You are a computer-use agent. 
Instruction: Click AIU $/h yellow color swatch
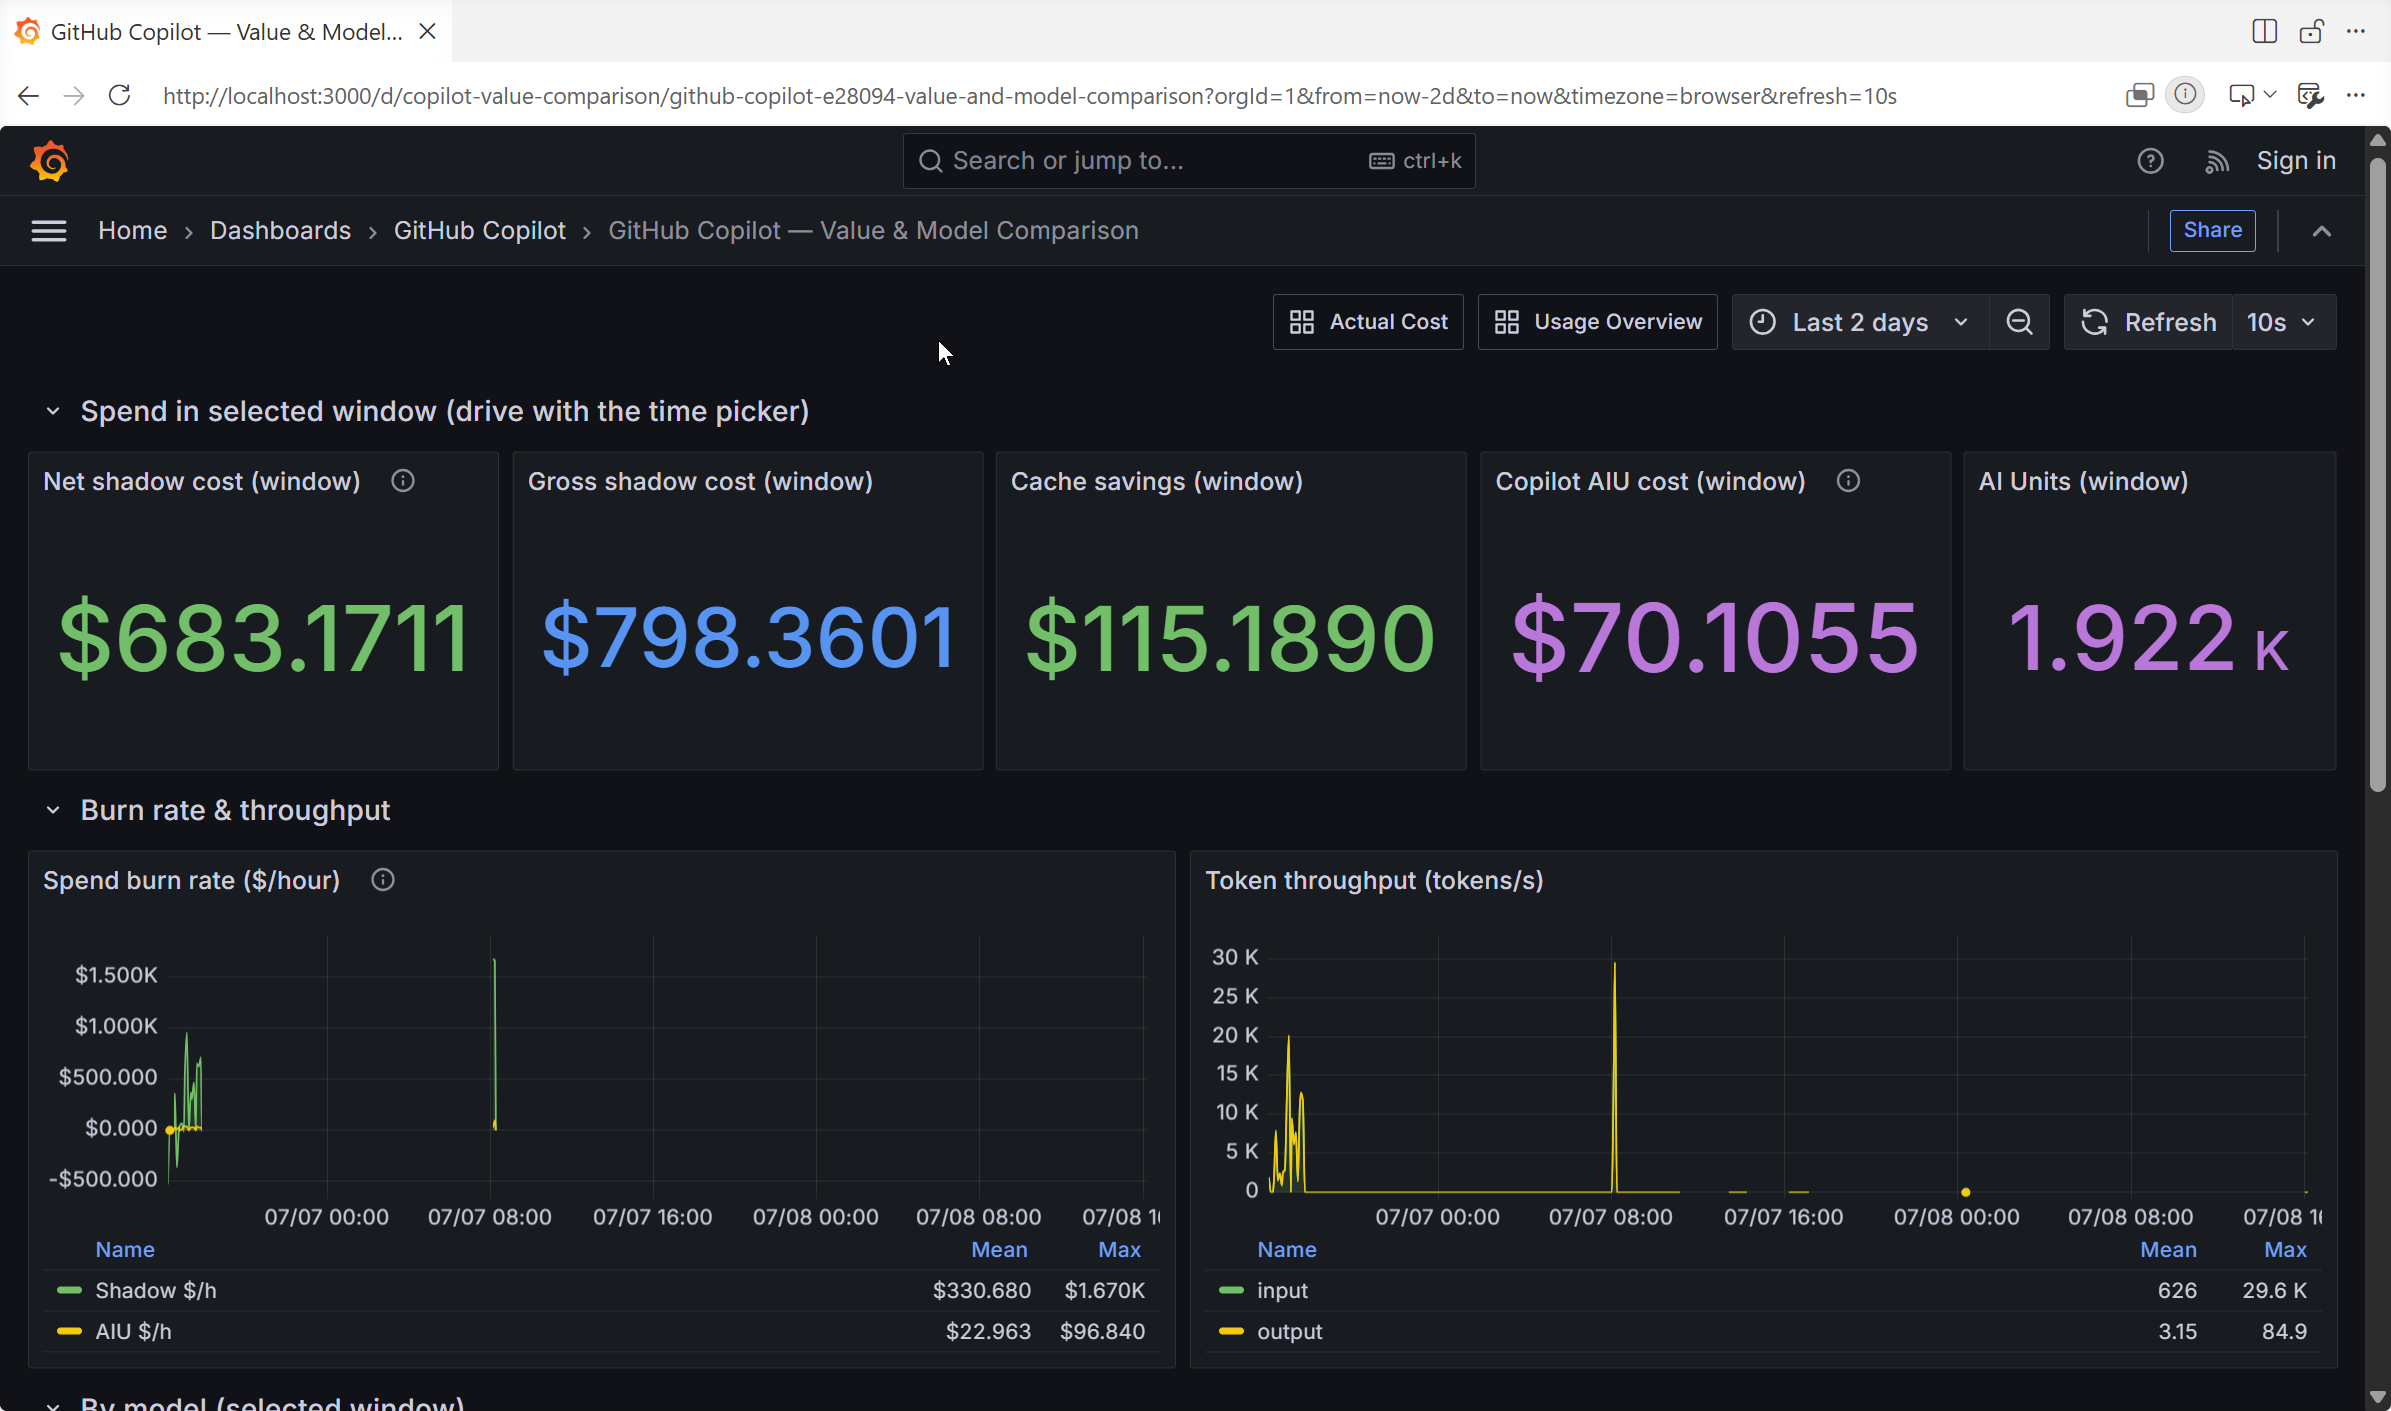coord(69,1331)
